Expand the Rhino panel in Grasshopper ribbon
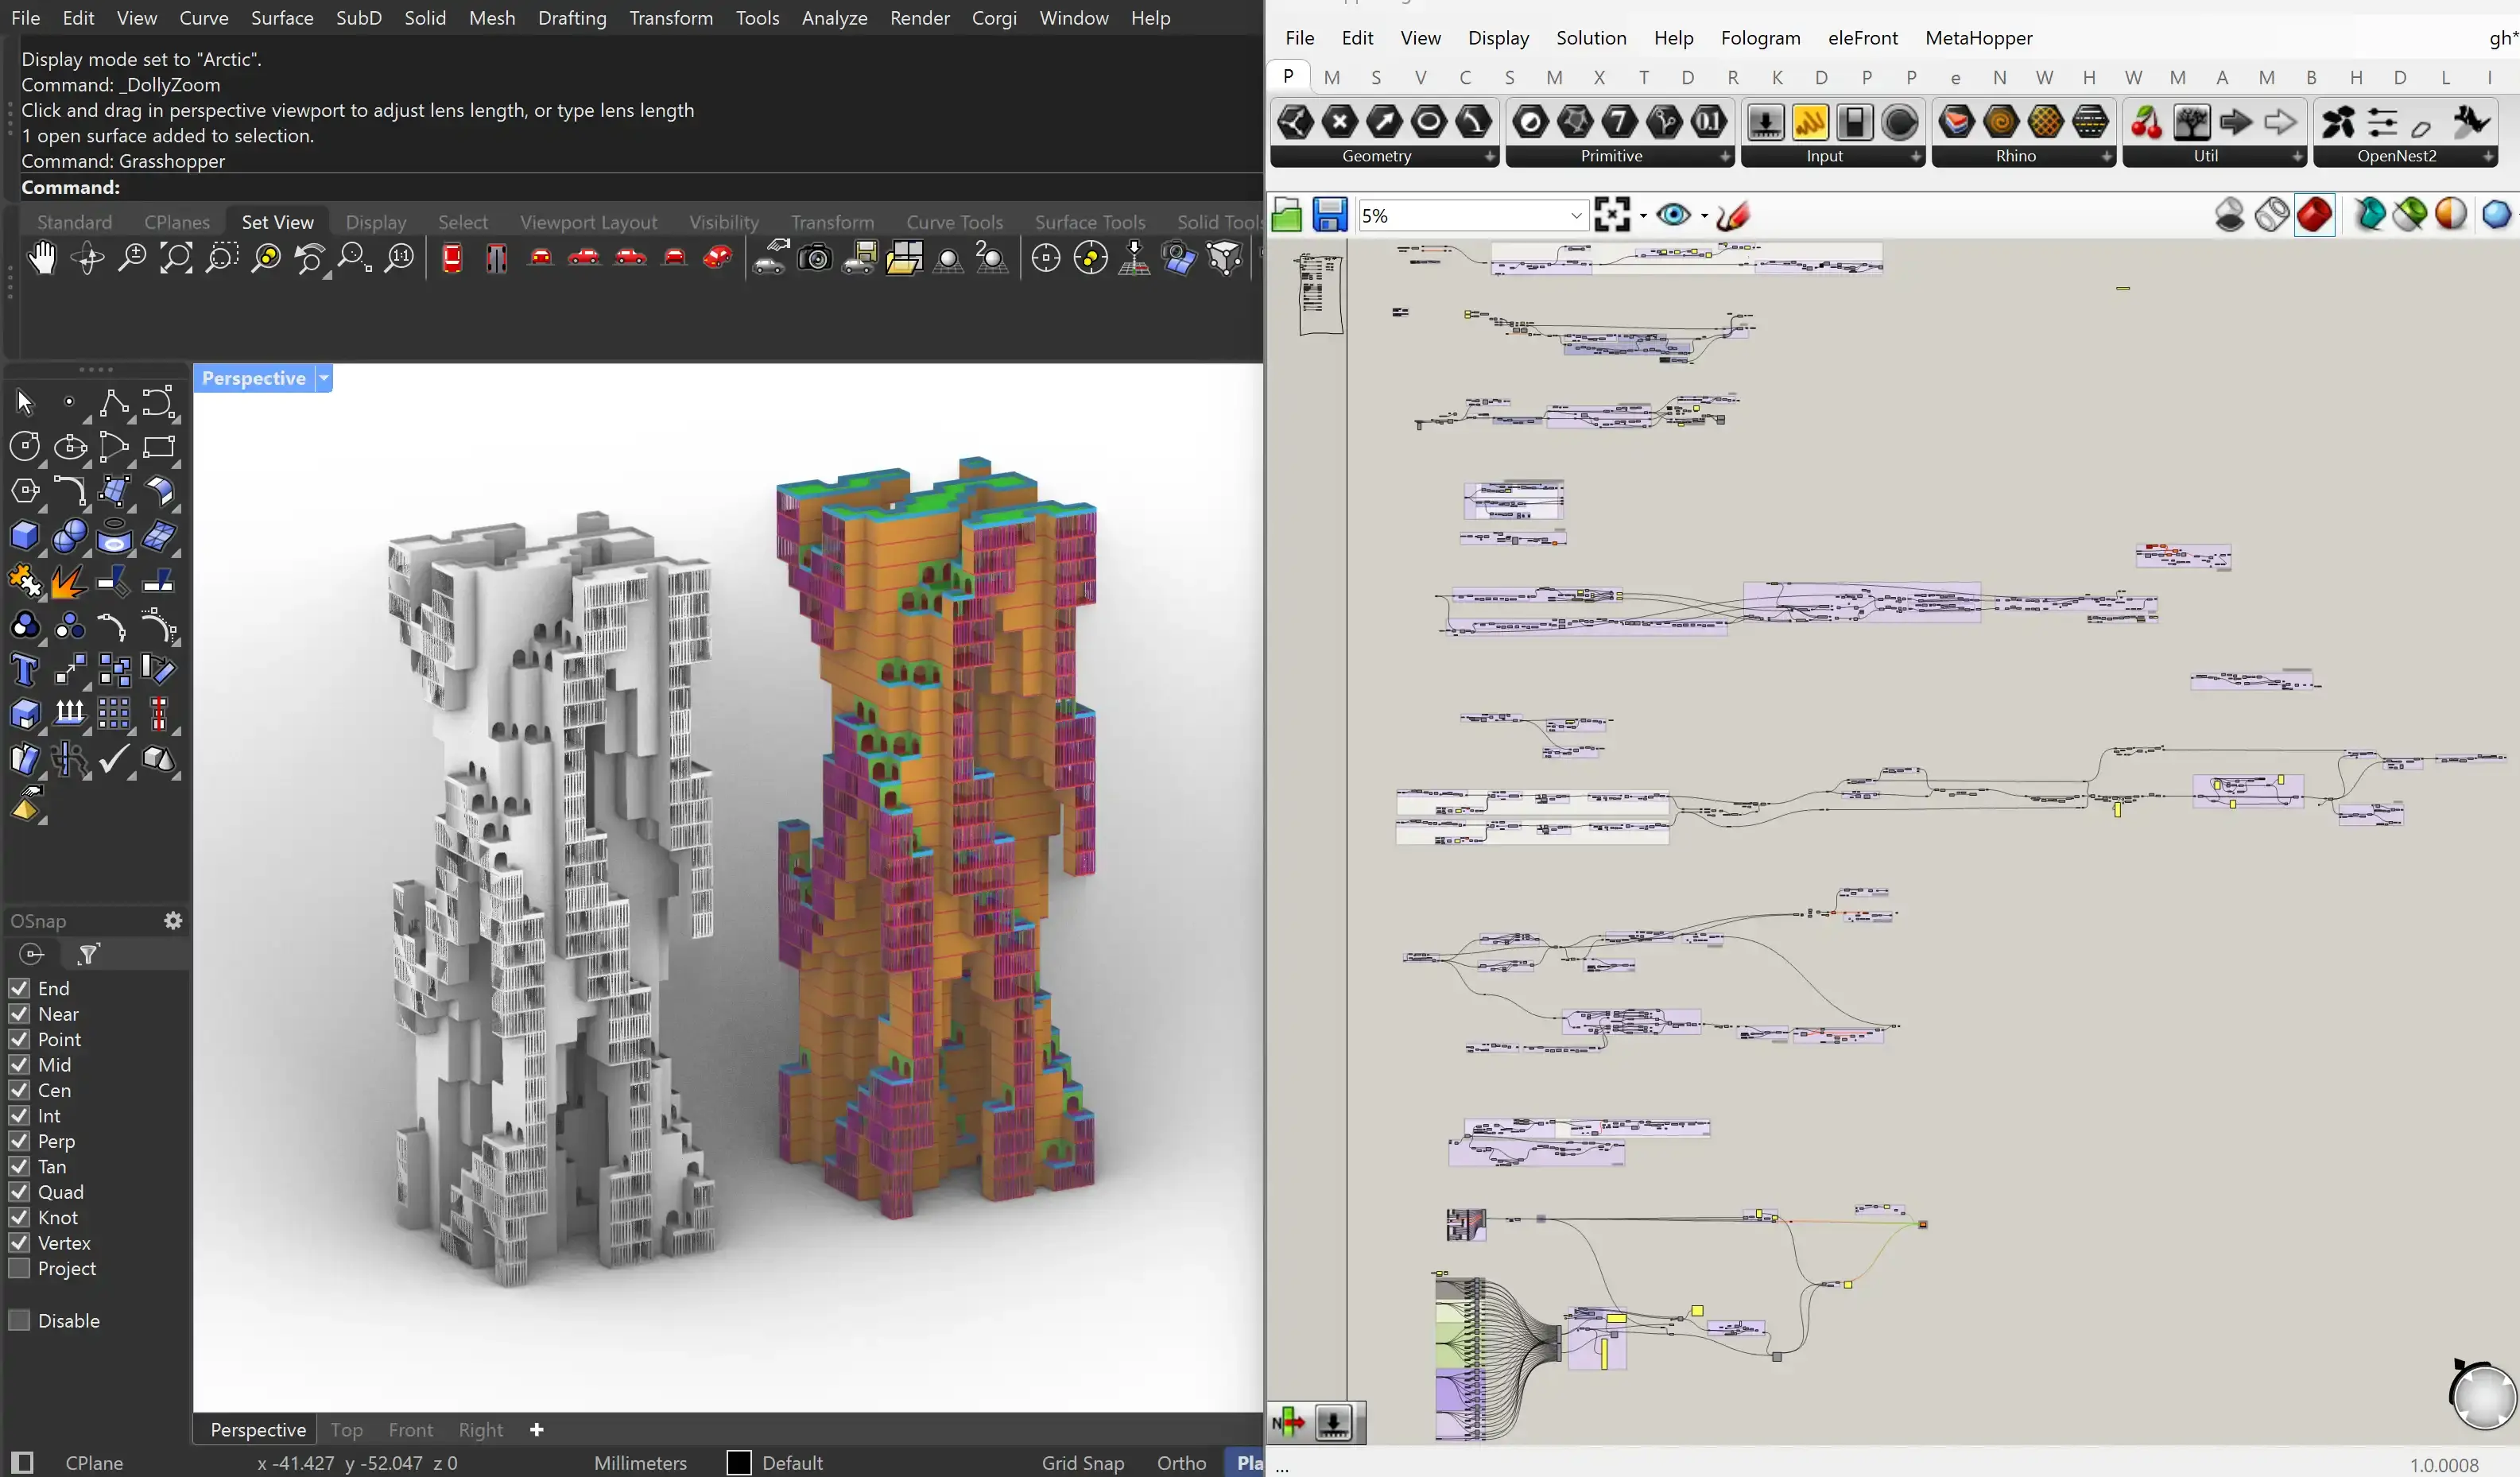Viewport: 2520px width, 1477px height. click(2107, 157)
